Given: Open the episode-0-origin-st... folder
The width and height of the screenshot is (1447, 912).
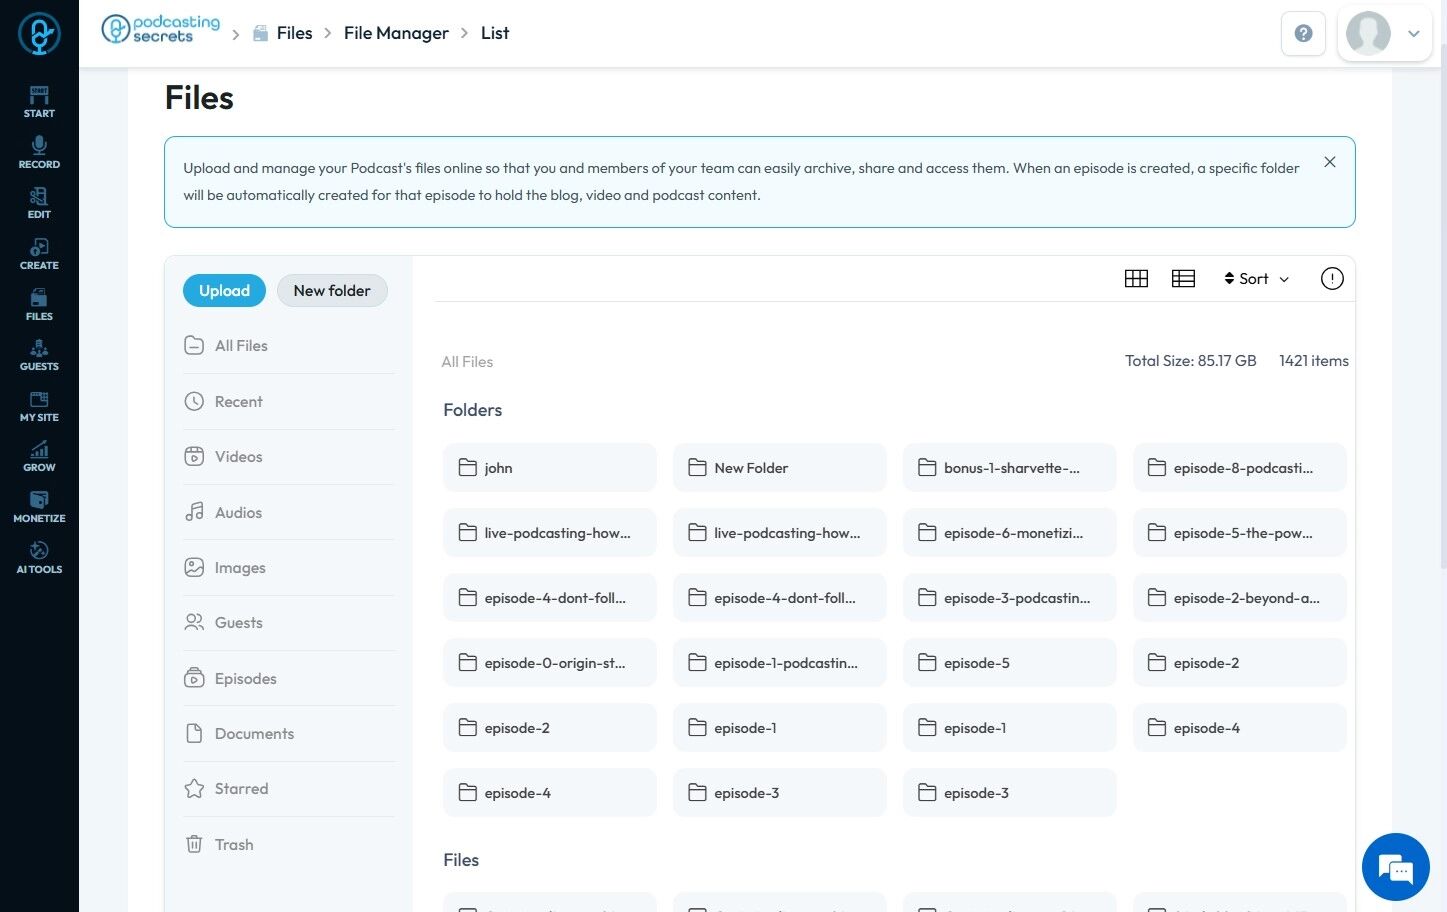Looking at the screenshot, I should (x=550, y=663).
